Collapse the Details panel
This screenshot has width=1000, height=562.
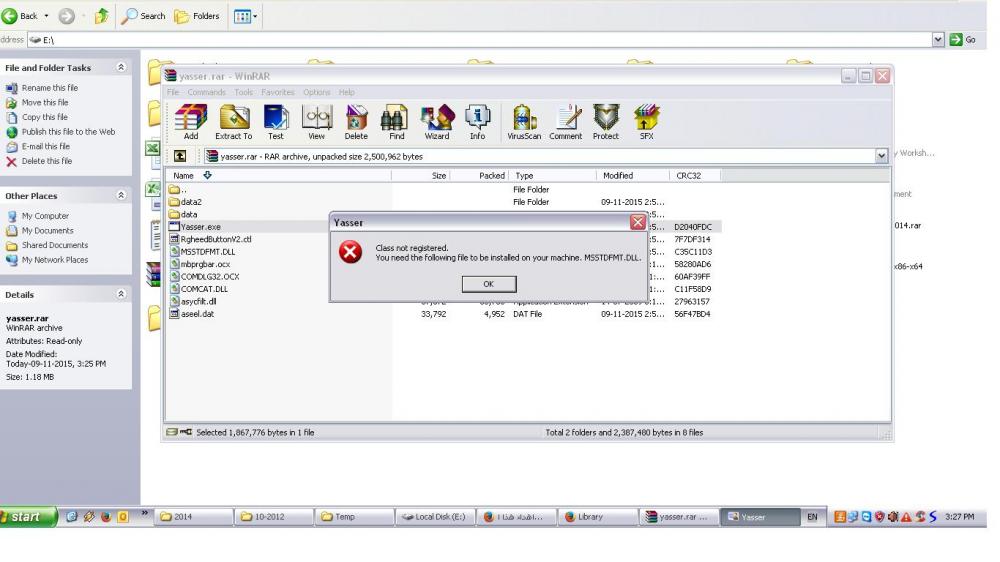tap(121, 294)
